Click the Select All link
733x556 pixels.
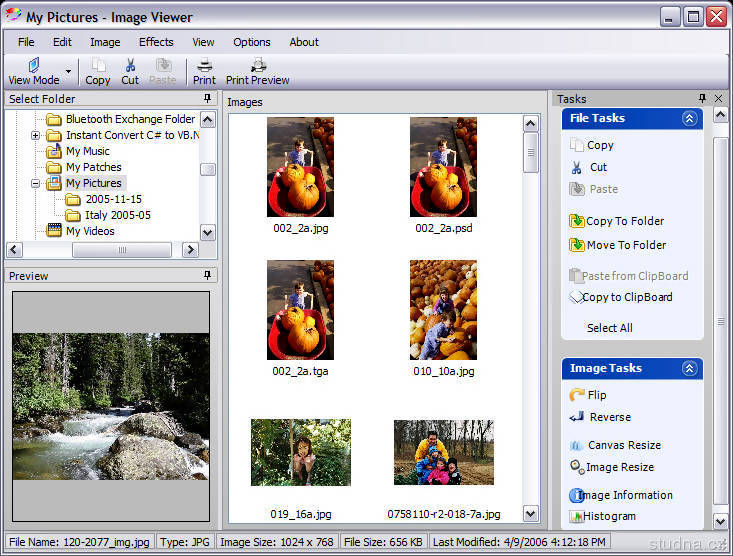[609, 328]
